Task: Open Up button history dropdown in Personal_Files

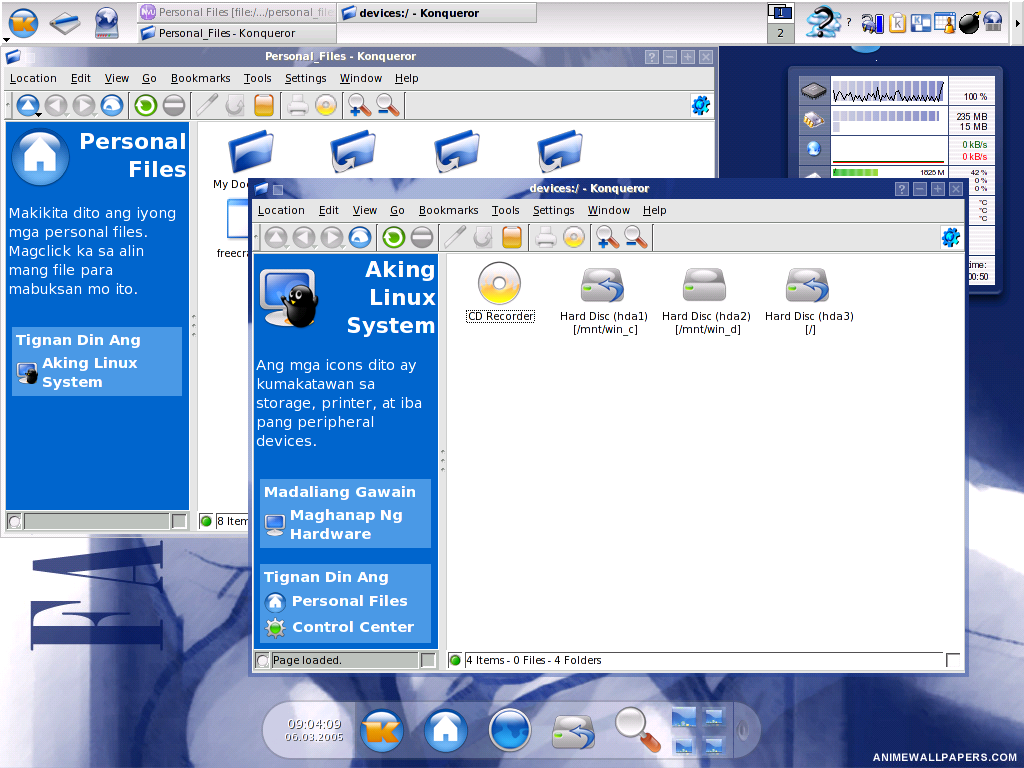Action: 39,116
